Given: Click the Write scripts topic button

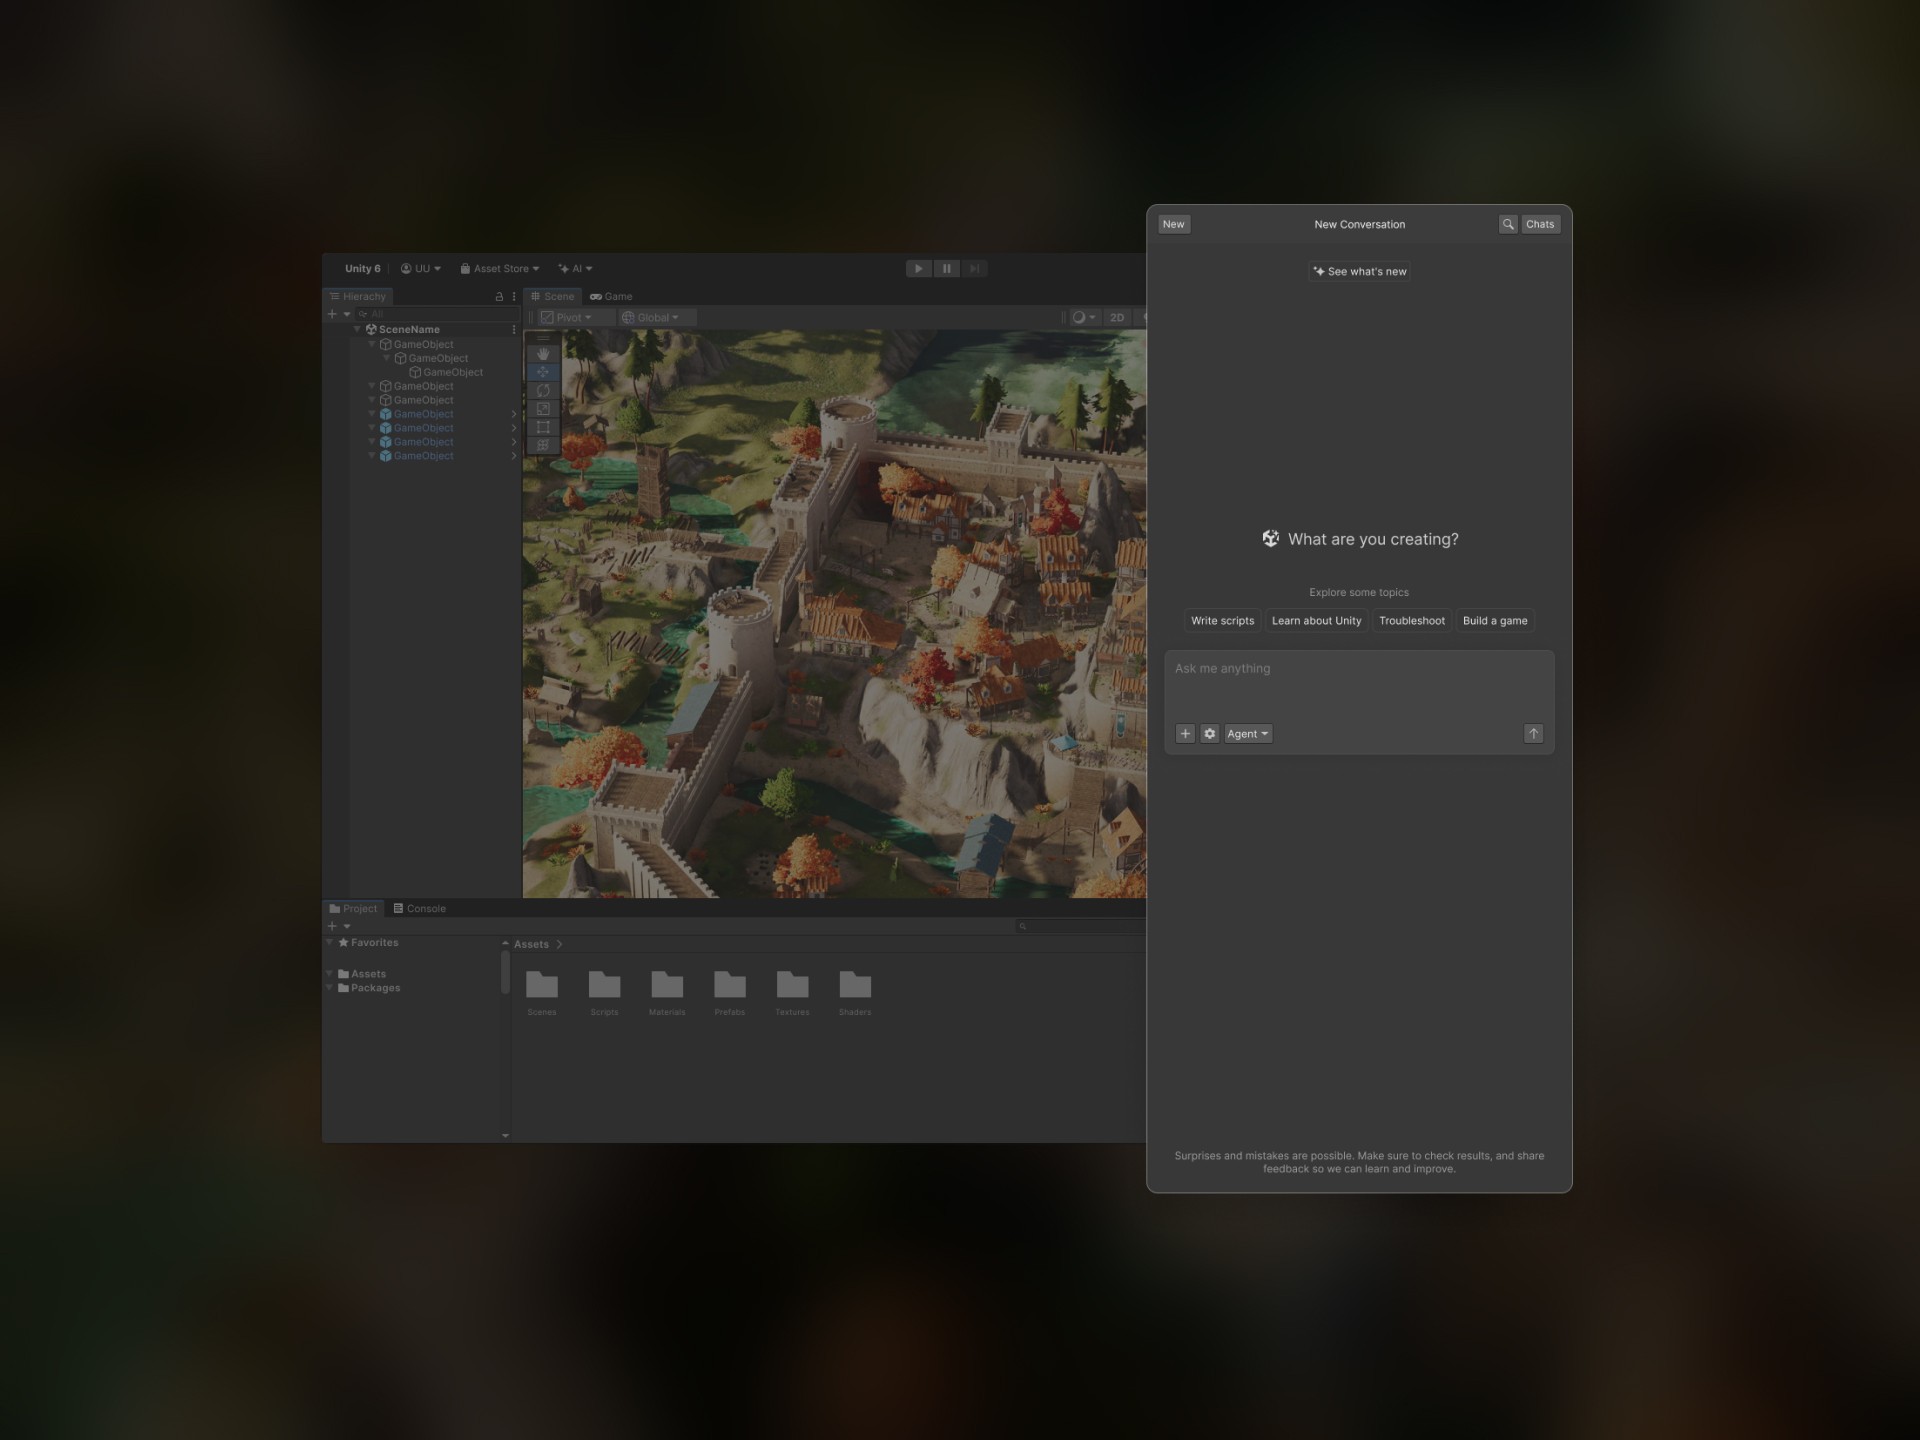Looking at the screenshot, I should (x=1222, y=621).
